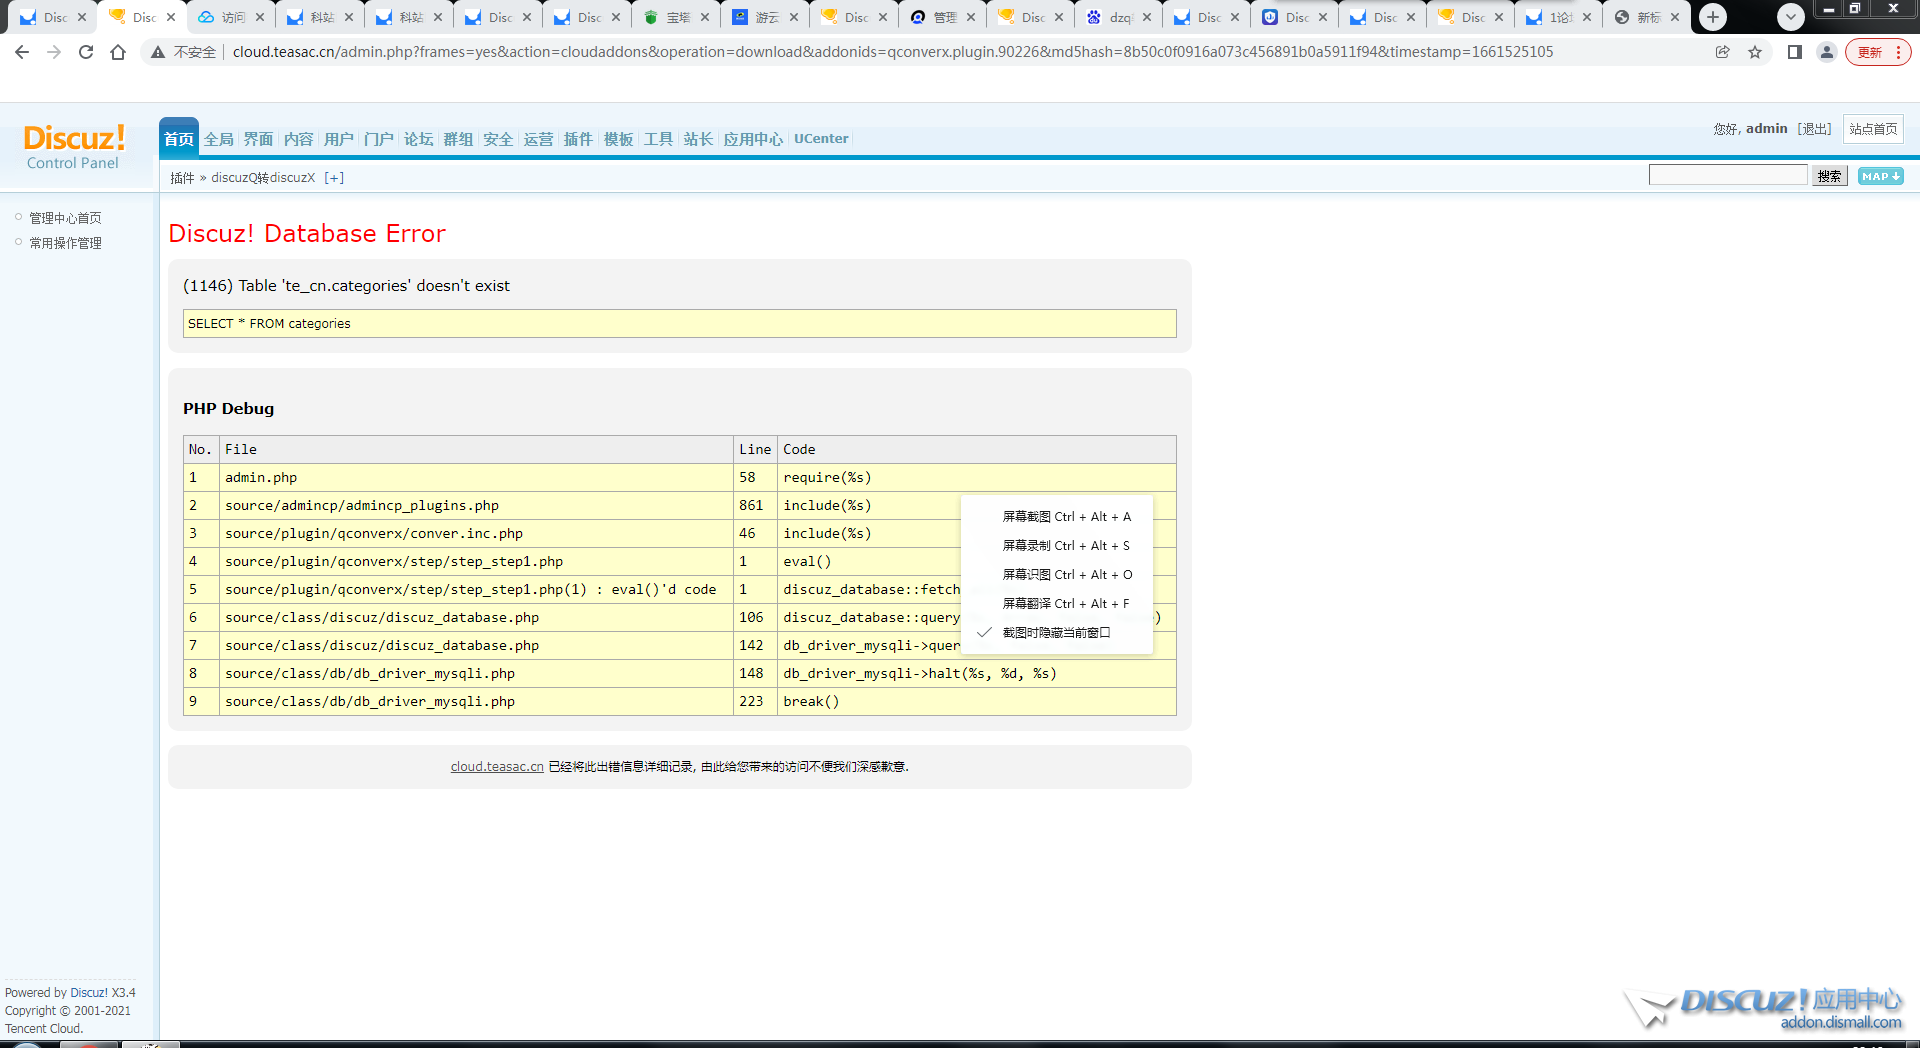Image resolution: width=1920 pixels, height=1048 pixels.
Task: Open tab search dropdown chevron
Action: (1791, 17)
